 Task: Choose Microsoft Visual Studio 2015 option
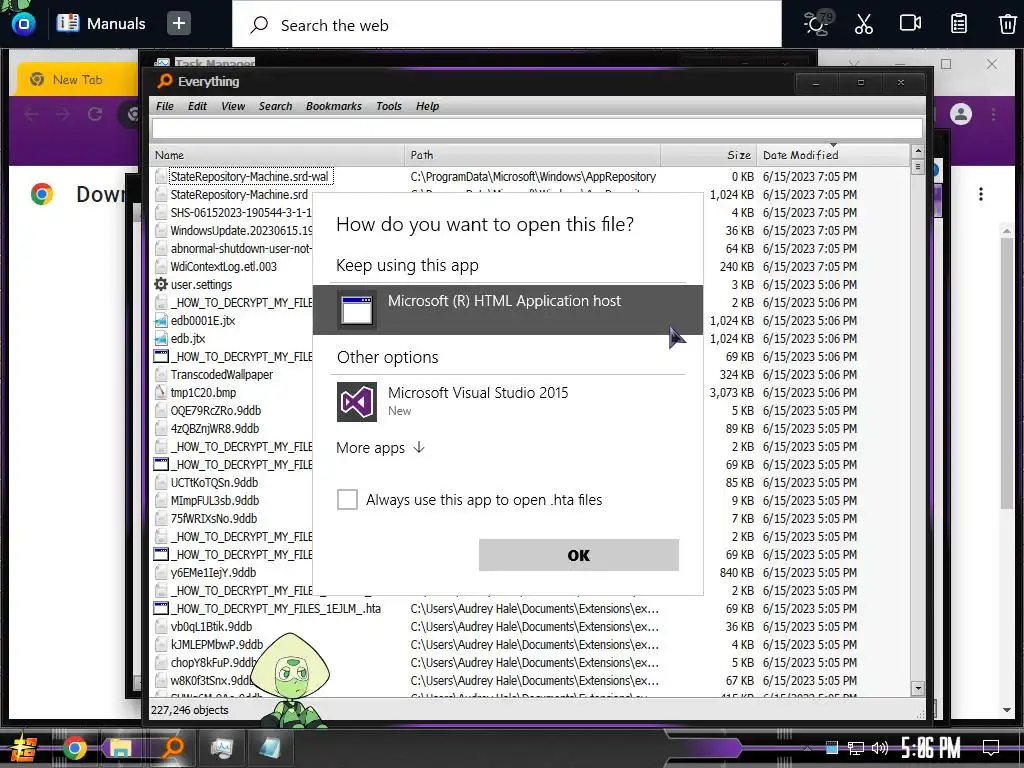507,401
